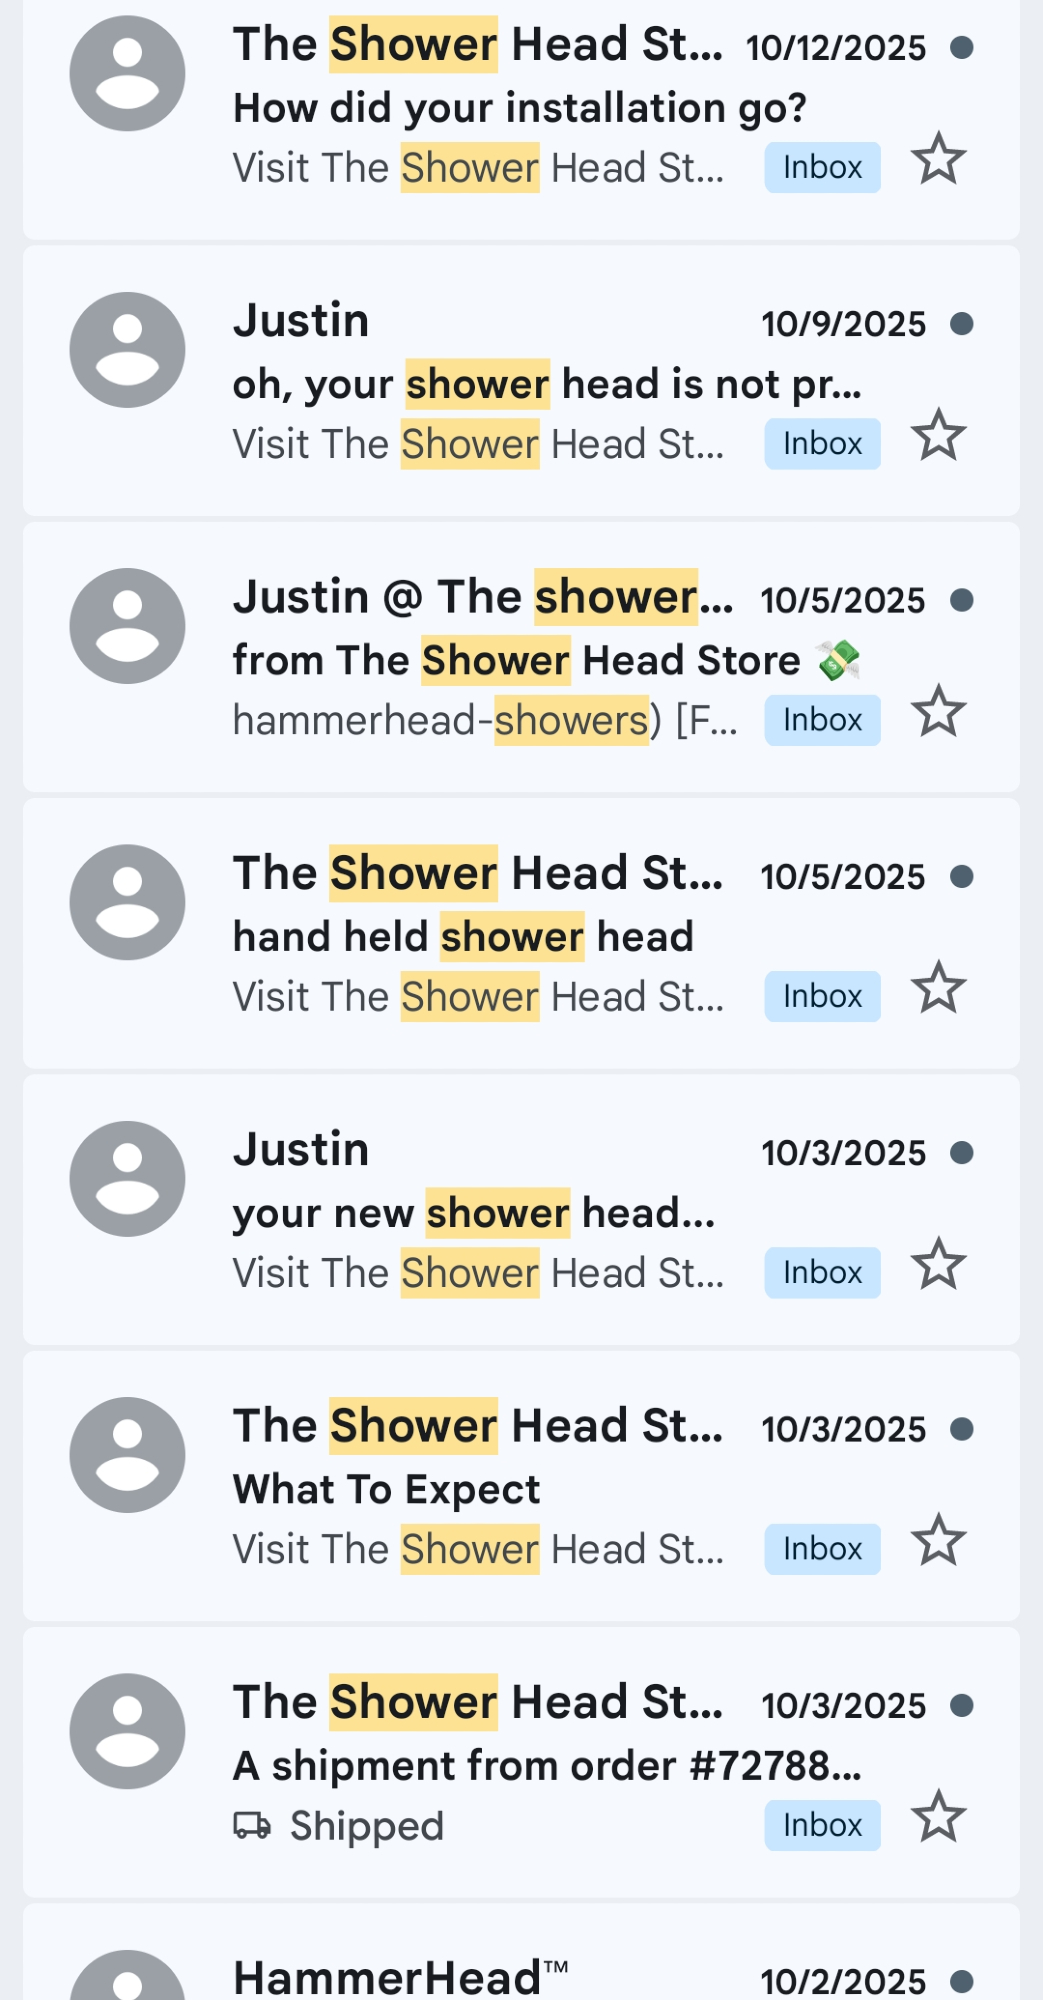Star the 'oh, your shower head' email
The width and height of the screenshot is (1043, 2000).
click(938, 436)
